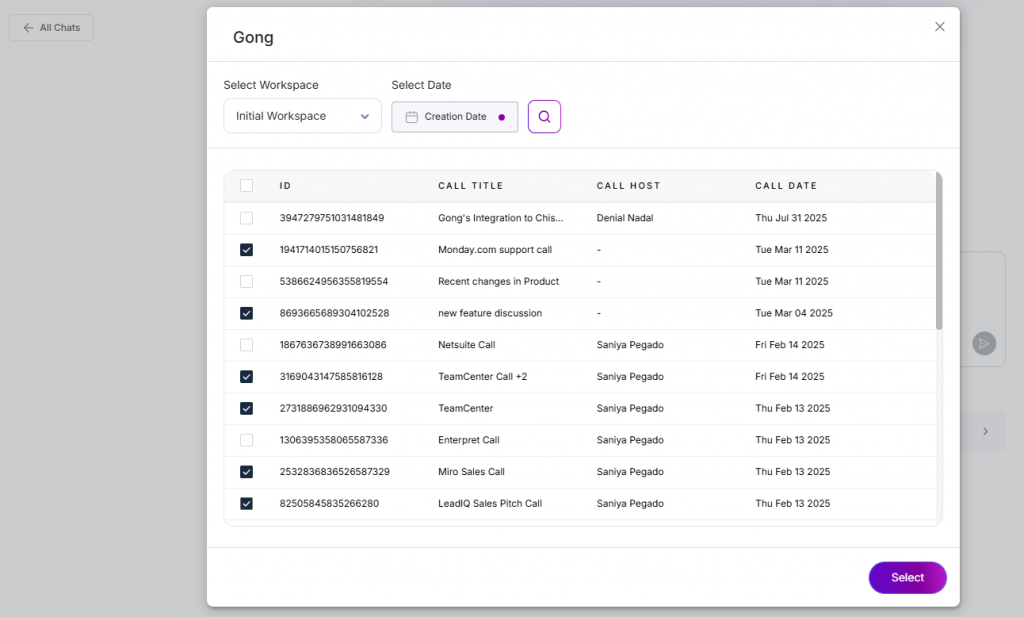Click ID 1867636738991663086

point(333,345)
